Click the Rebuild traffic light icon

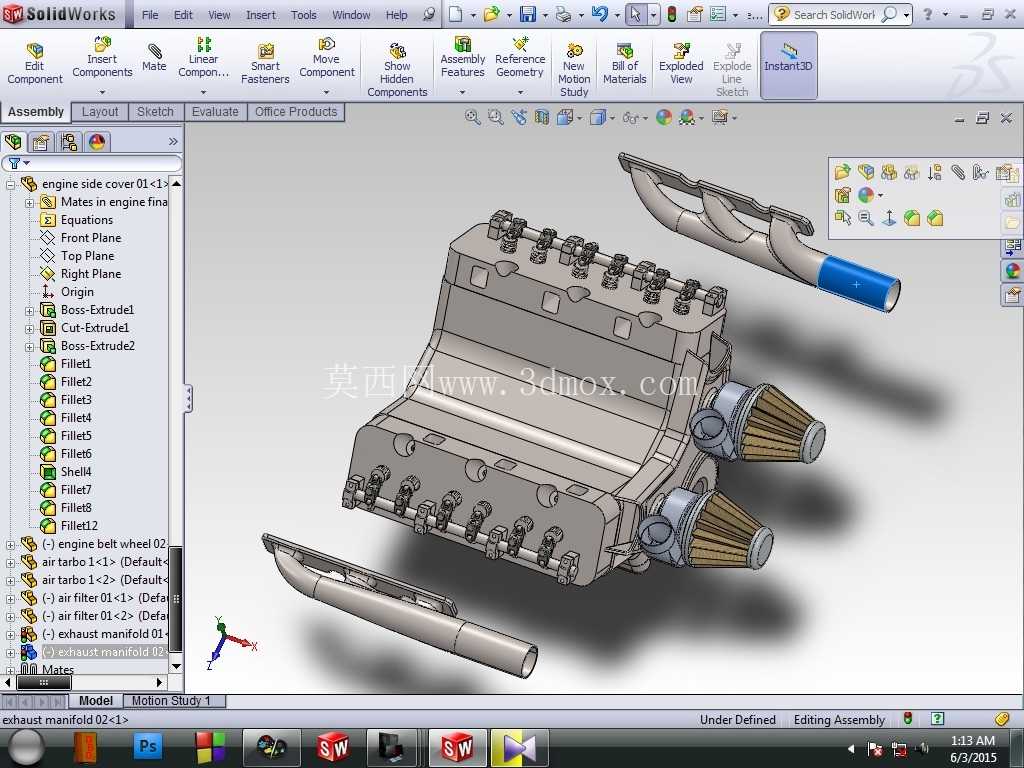(671, 14)
